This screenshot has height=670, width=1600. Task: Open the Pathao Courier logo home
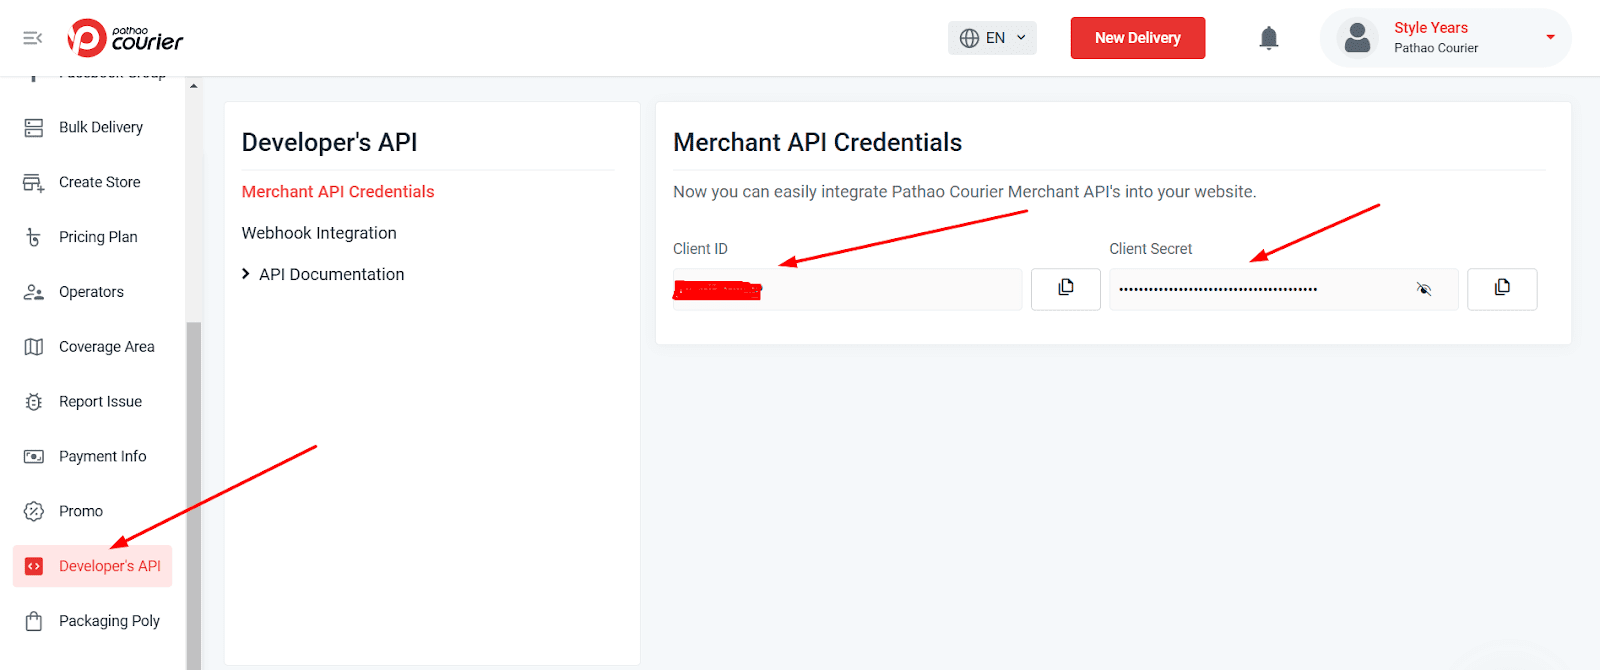point(125,38)
